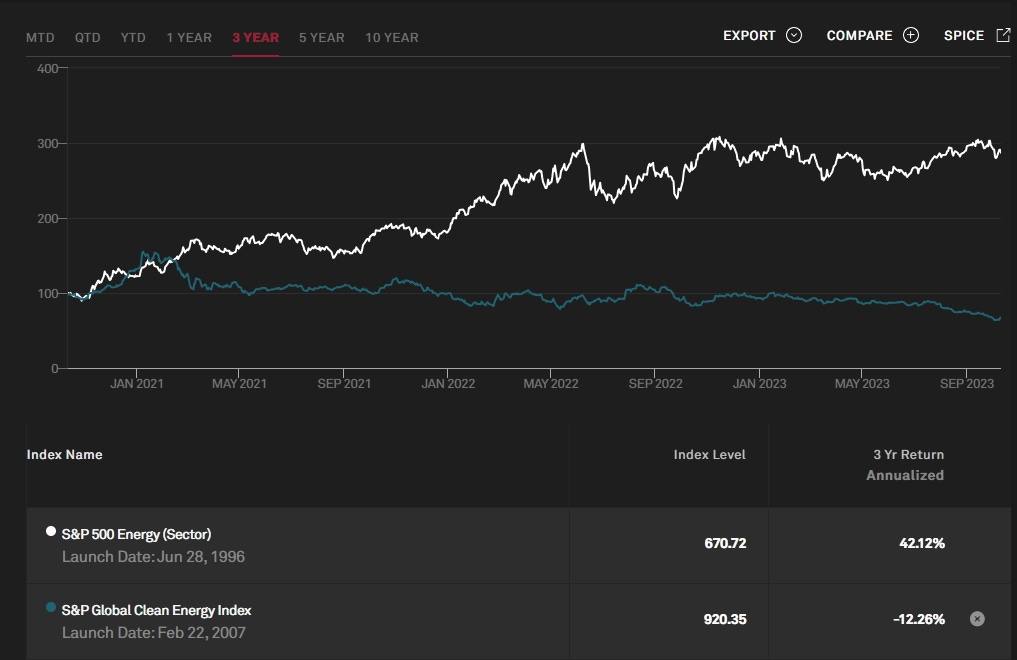Click the COMPARE plus circle icon
1017x660 pixels.
pyautogui.click(x=911, y=35)
